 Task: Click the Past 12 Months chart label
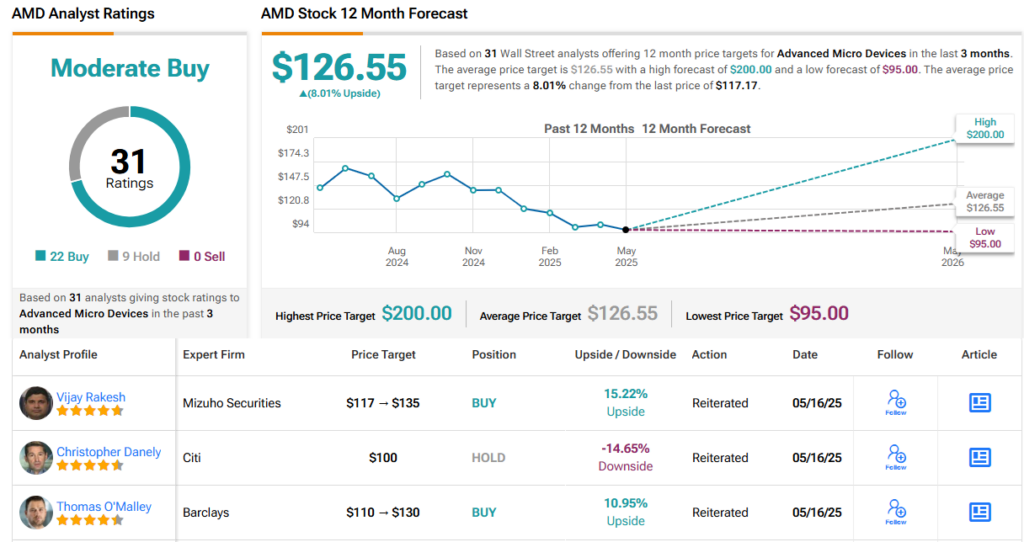[589, 129]
